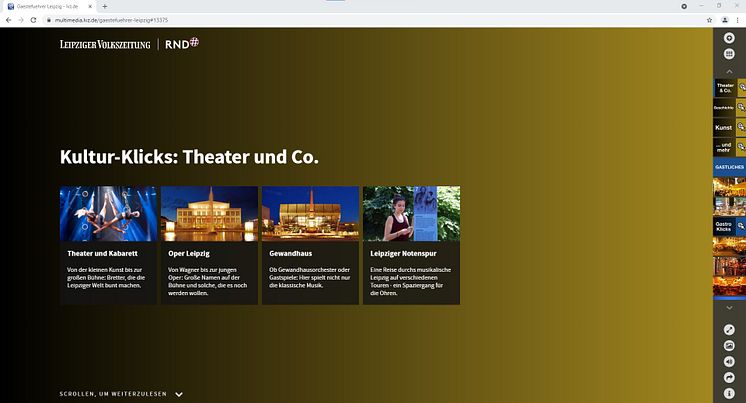The width and height of the screenshot is (746, 403).
Task: Click the Leipziger Volkszeitung logo
Action: point(105,44)
